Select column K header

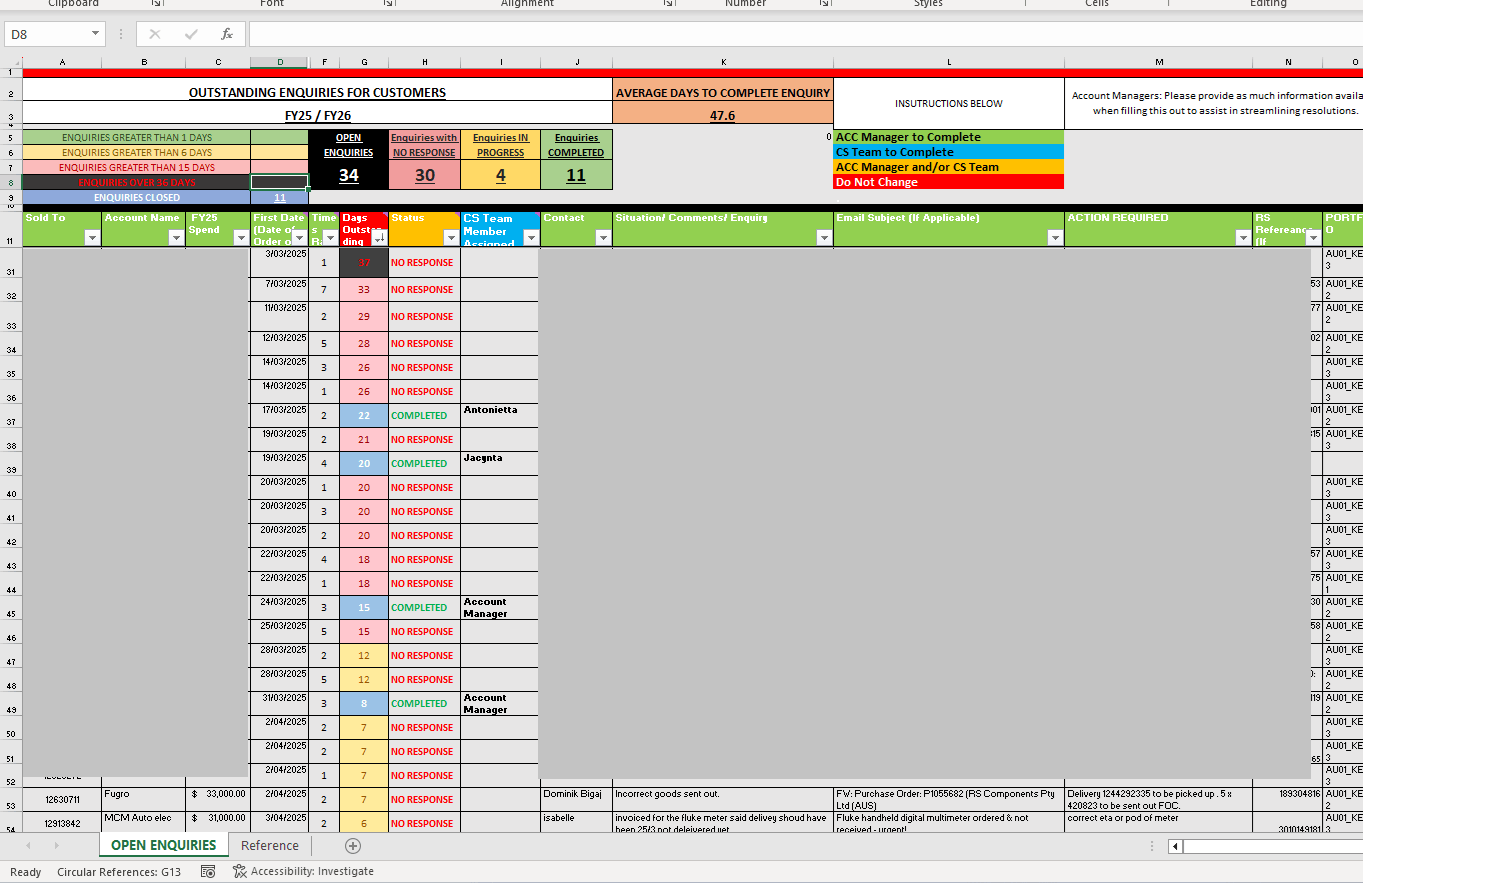click(x=723, y=62)
